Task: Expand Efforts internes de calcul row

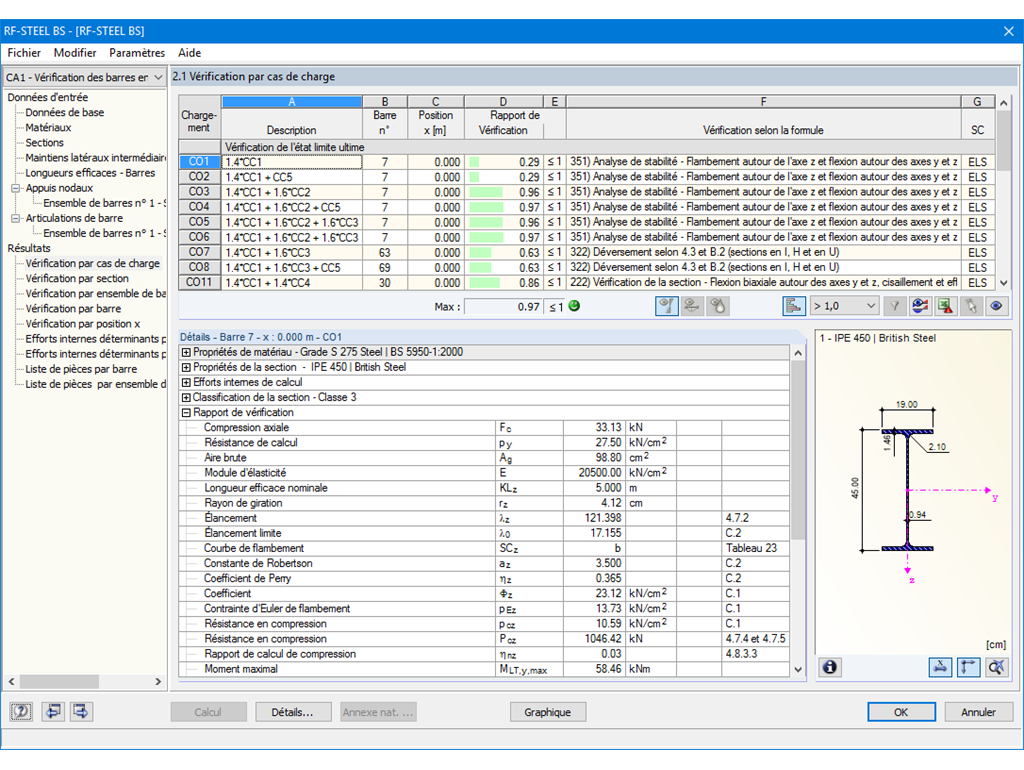Action: pyautogui.click(x=186, y=382)
